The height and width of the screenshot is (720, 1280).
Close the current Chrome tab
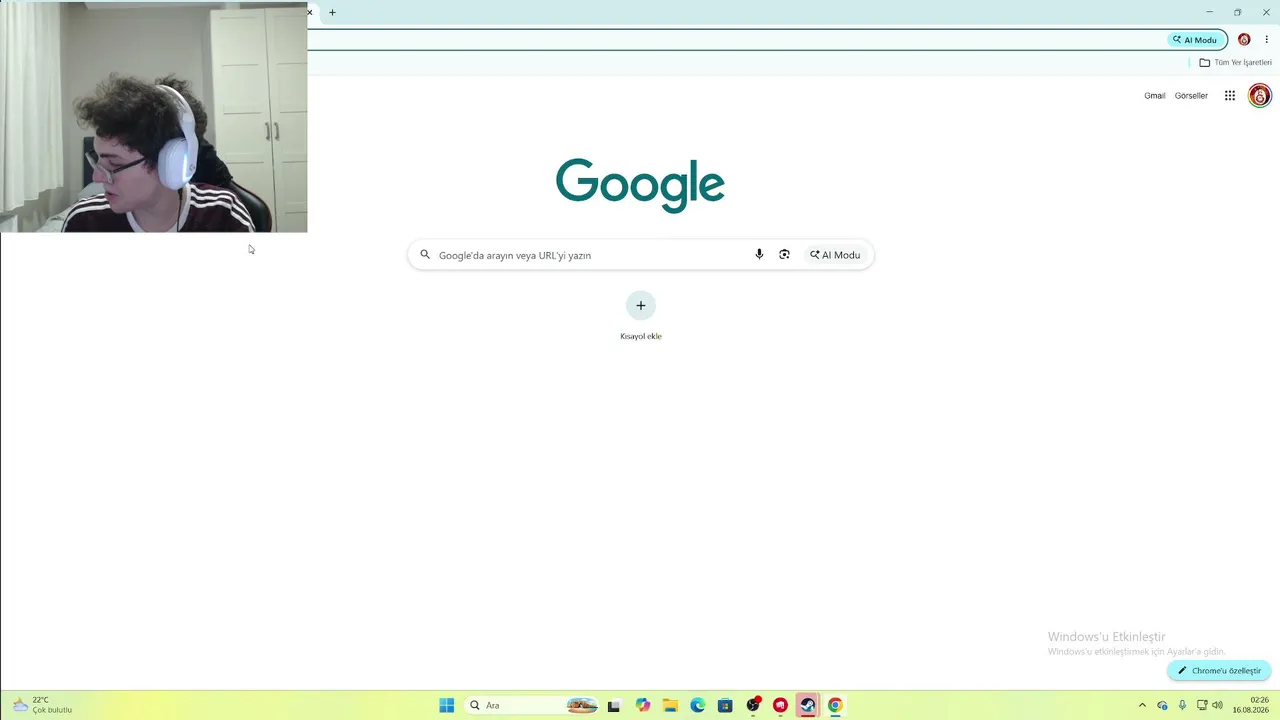coord(310,13)
